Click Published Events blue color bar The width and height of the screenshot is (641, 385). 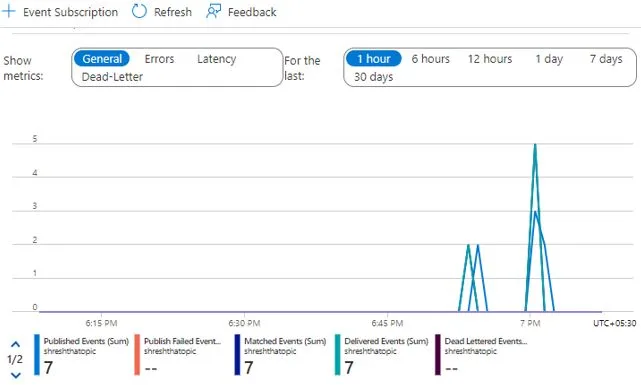click(x=37, y=354)
